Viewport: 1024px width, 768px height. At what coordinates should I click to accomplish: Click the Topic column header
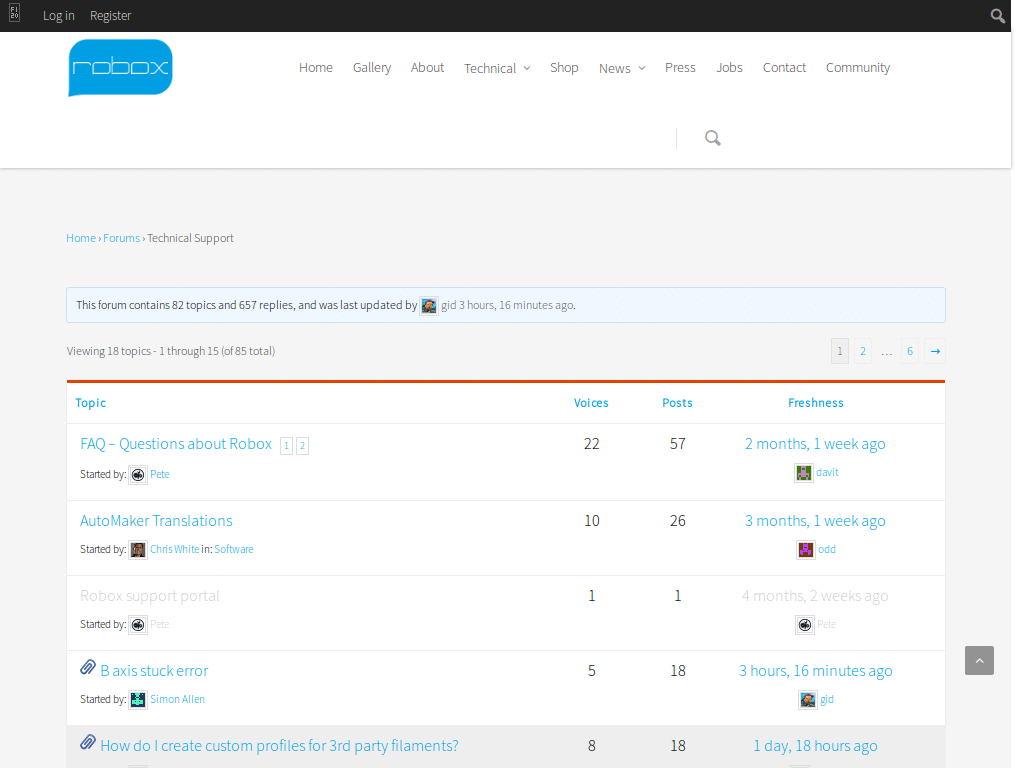point(90,403)
